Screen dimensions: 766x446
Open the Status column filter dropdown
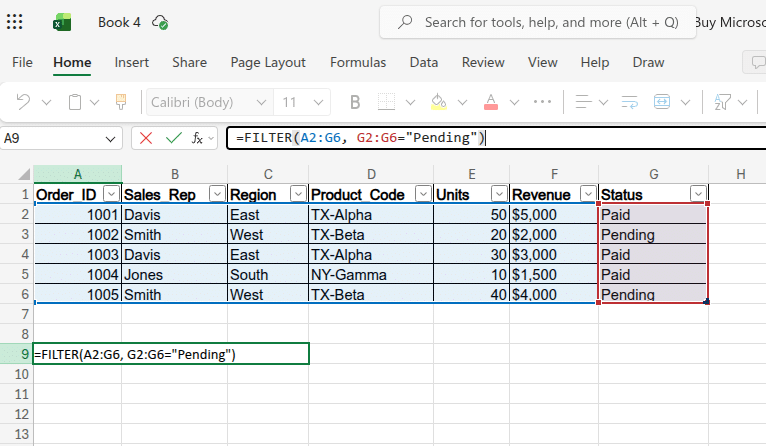tap(697, 194)
